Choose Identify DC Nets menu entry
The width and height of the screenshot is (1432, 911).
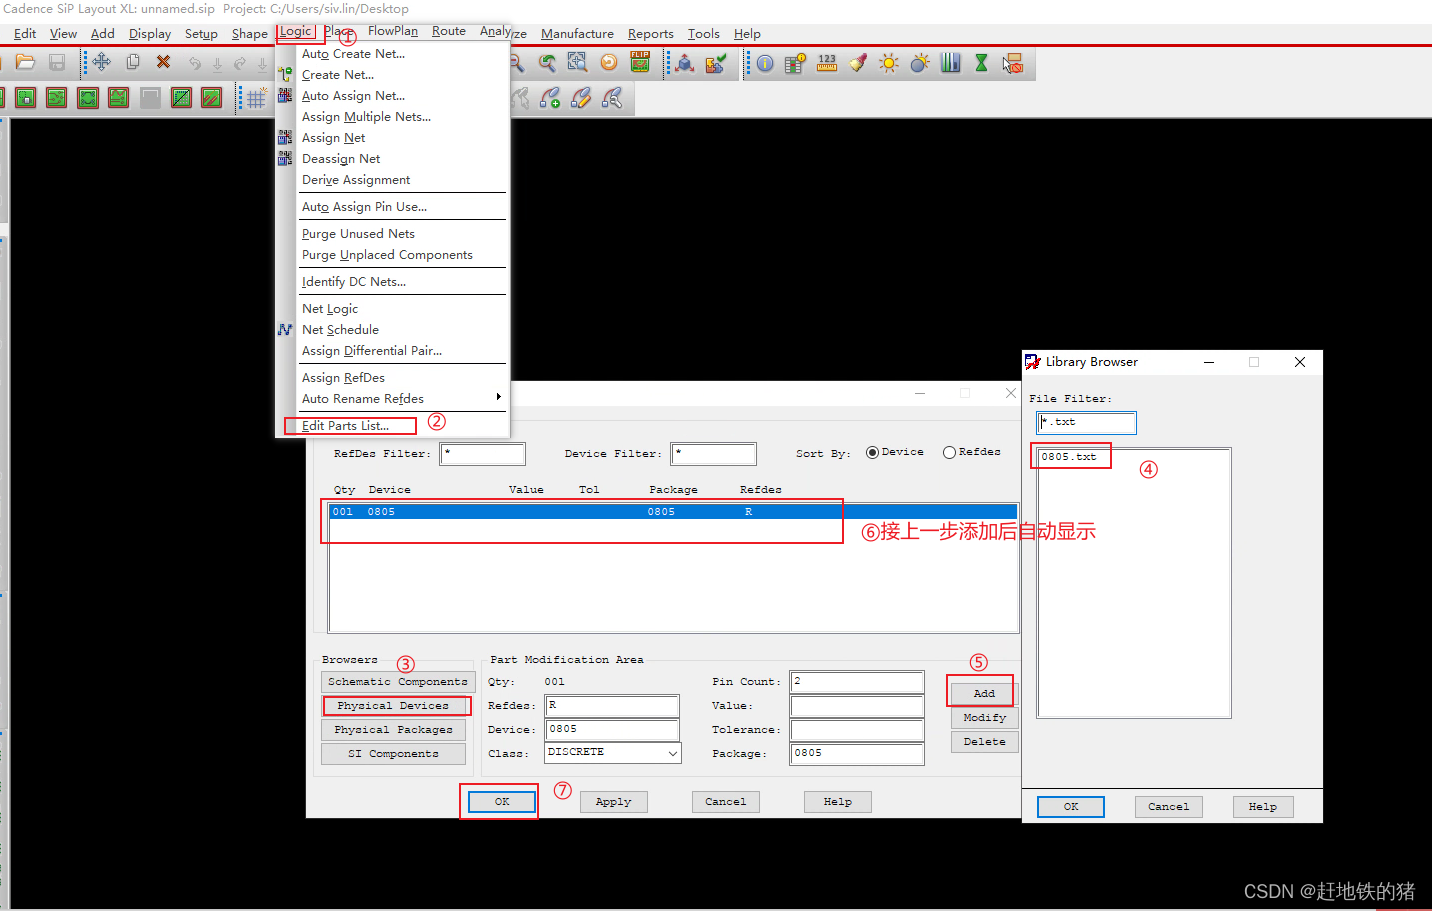353,282
